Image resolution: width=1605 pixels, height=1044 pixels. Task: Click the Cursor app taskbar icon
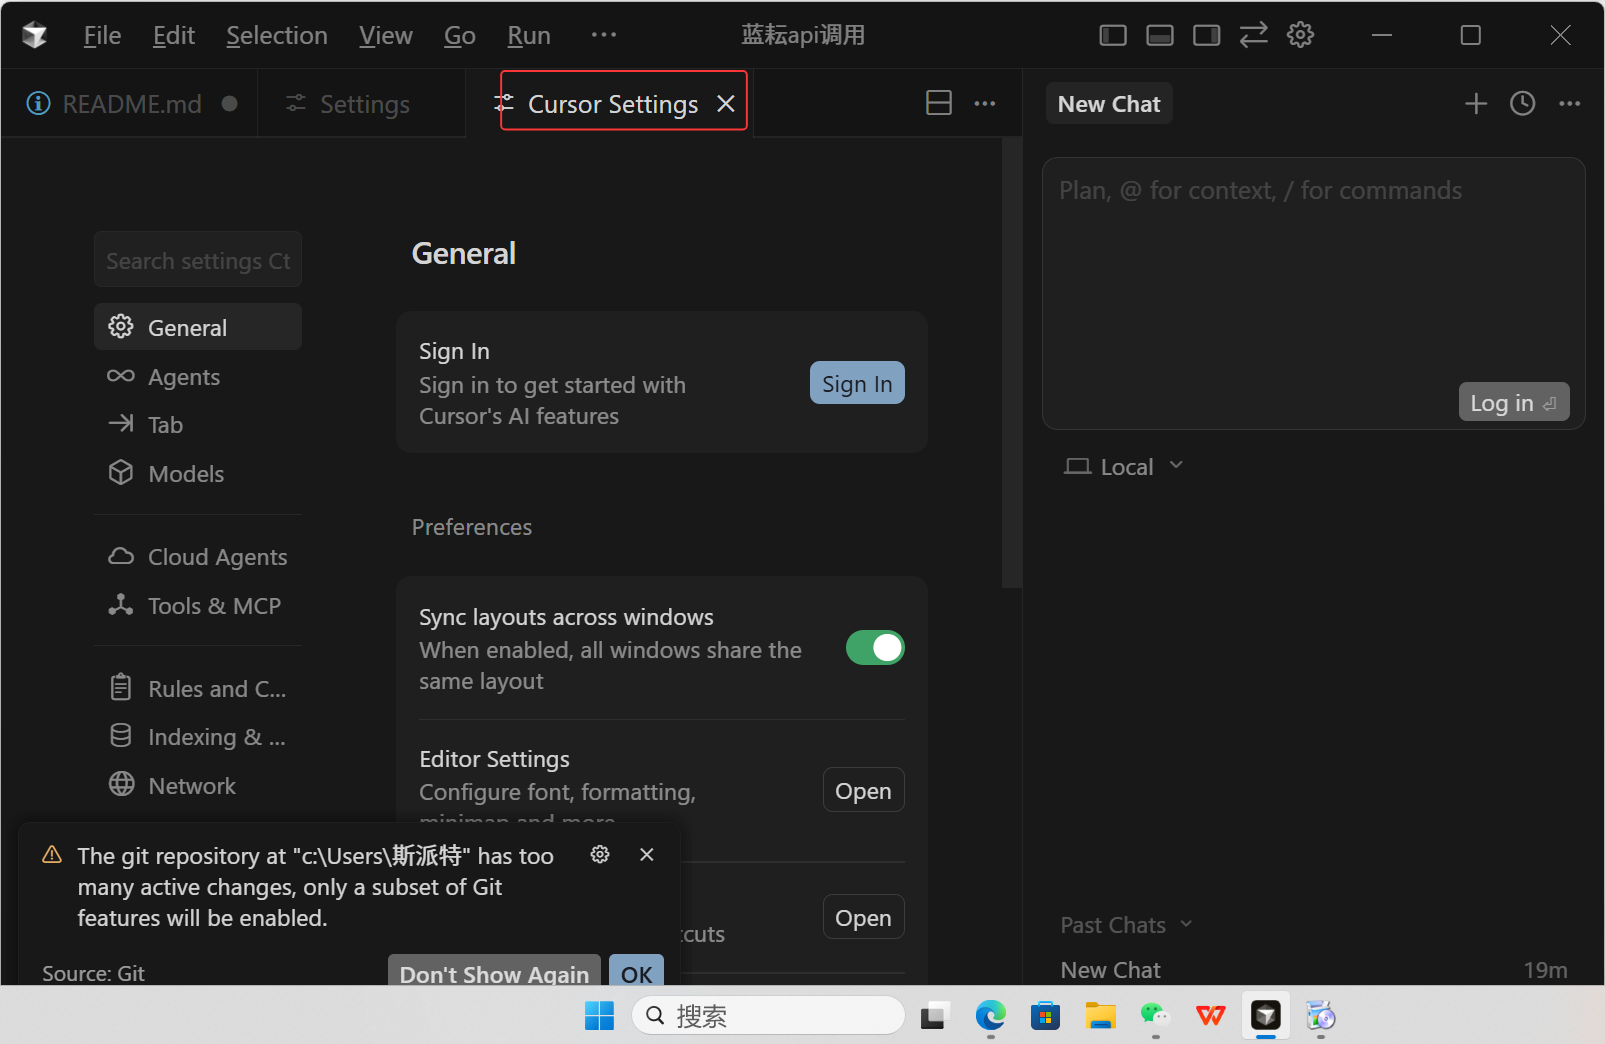1266,1016
